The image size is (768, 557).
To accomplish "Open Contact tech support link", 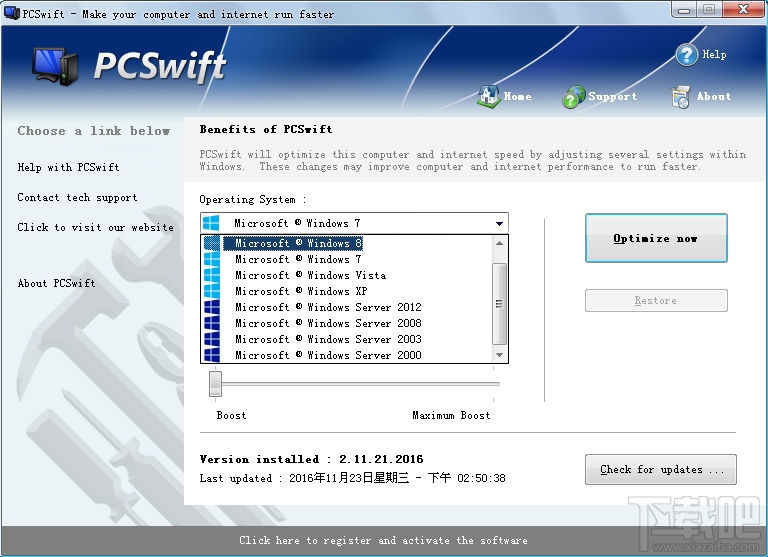I will [77, 197].
